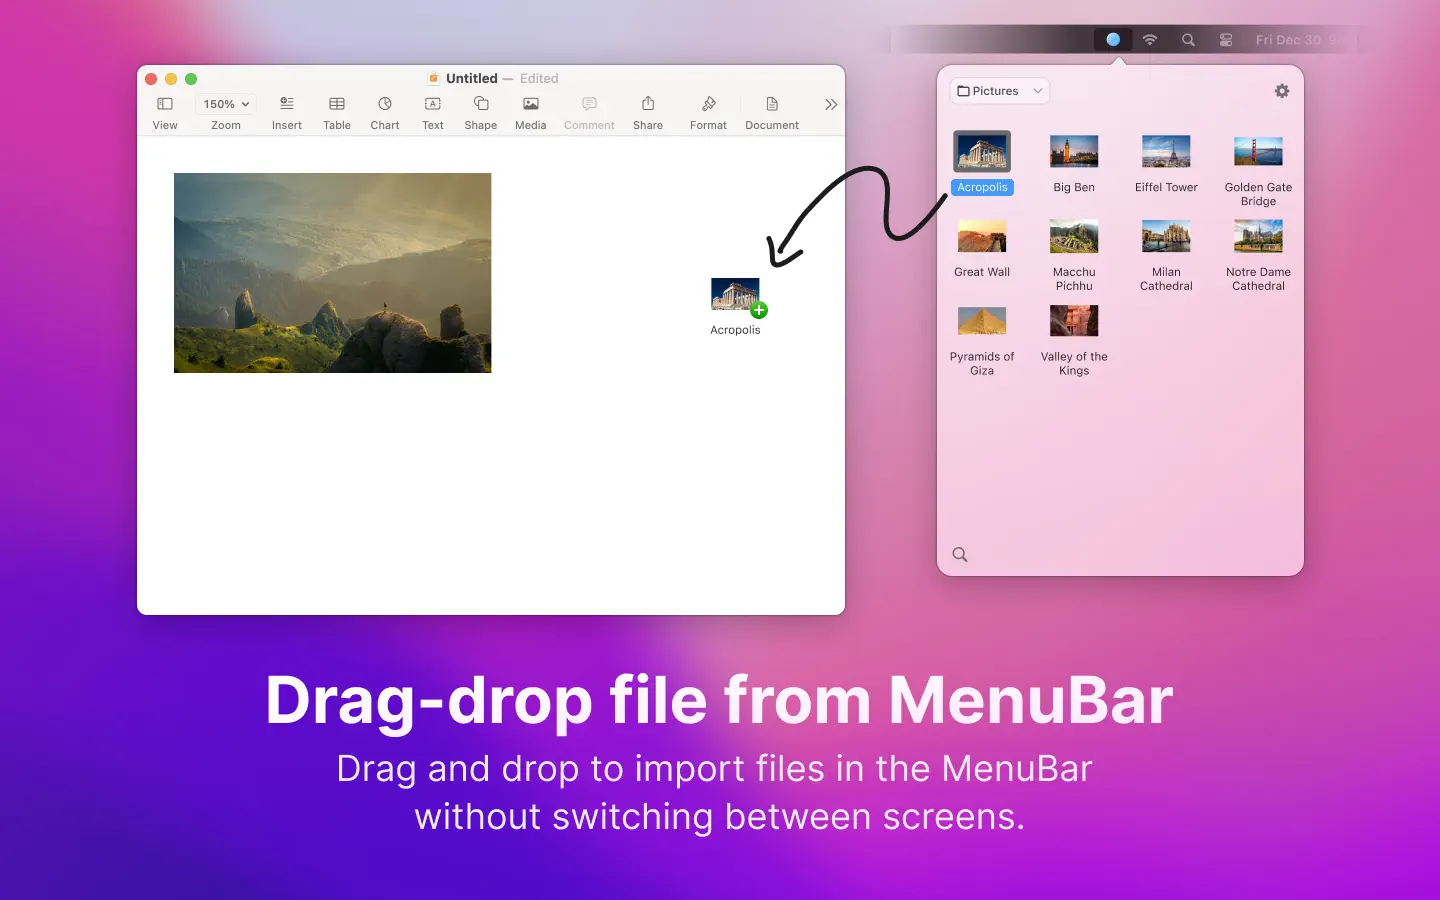Add a Table to the document
1440x900 pixels.
337,104
